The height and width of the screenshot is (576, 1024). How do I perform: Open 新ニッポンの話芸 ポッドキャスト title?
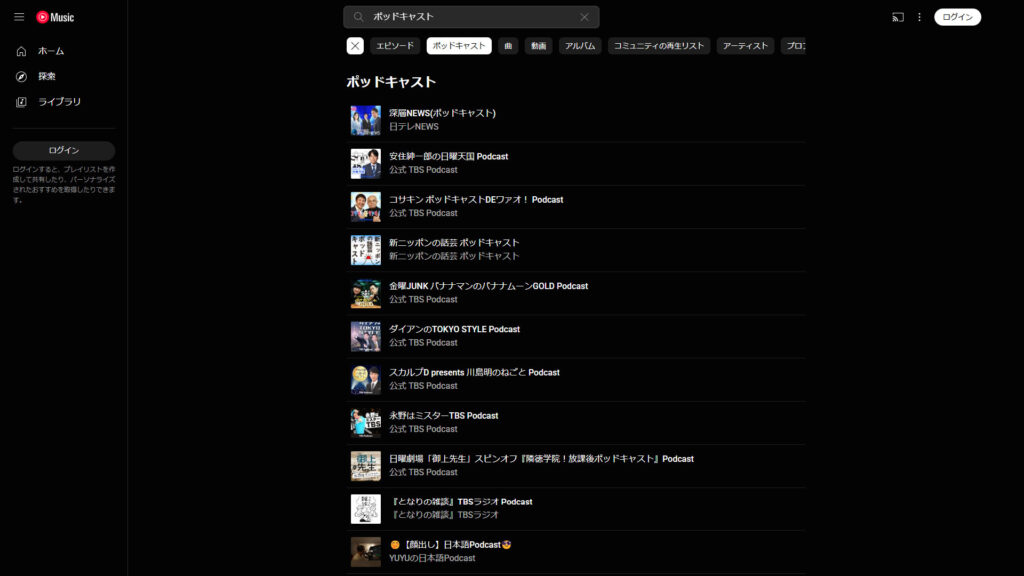coord(454,242)
